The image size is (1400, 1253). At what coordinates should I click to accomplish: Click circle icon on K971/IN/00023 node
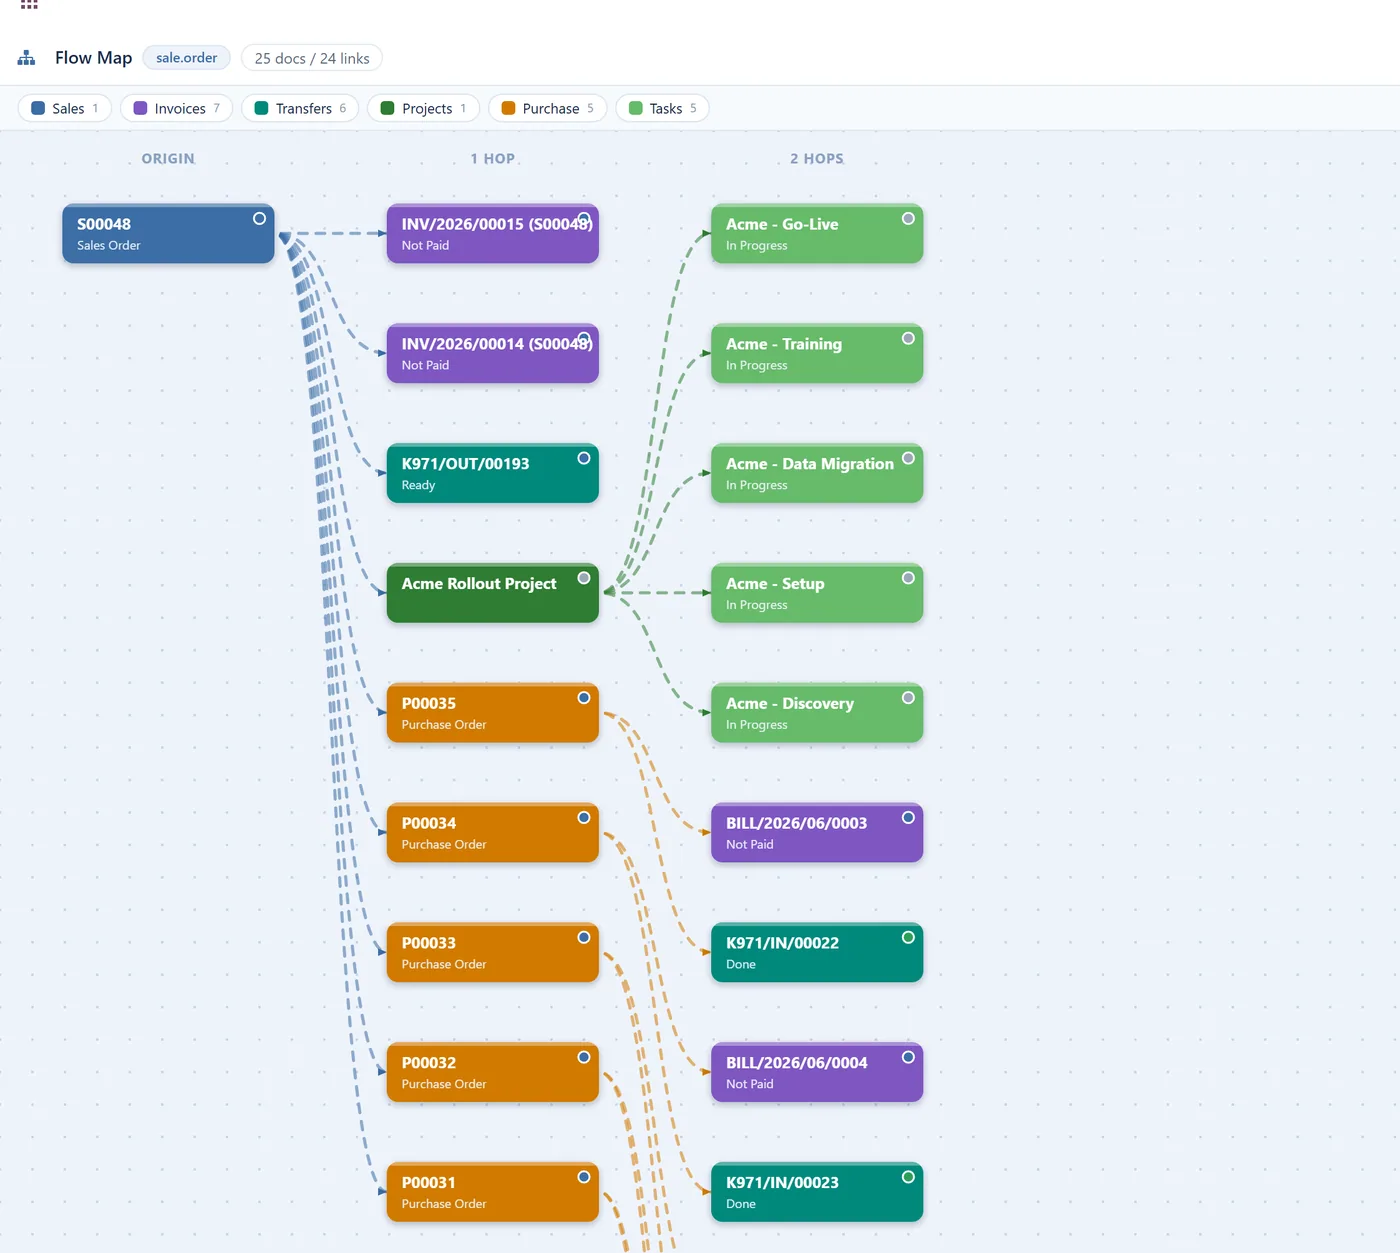tap(908, 1177)
